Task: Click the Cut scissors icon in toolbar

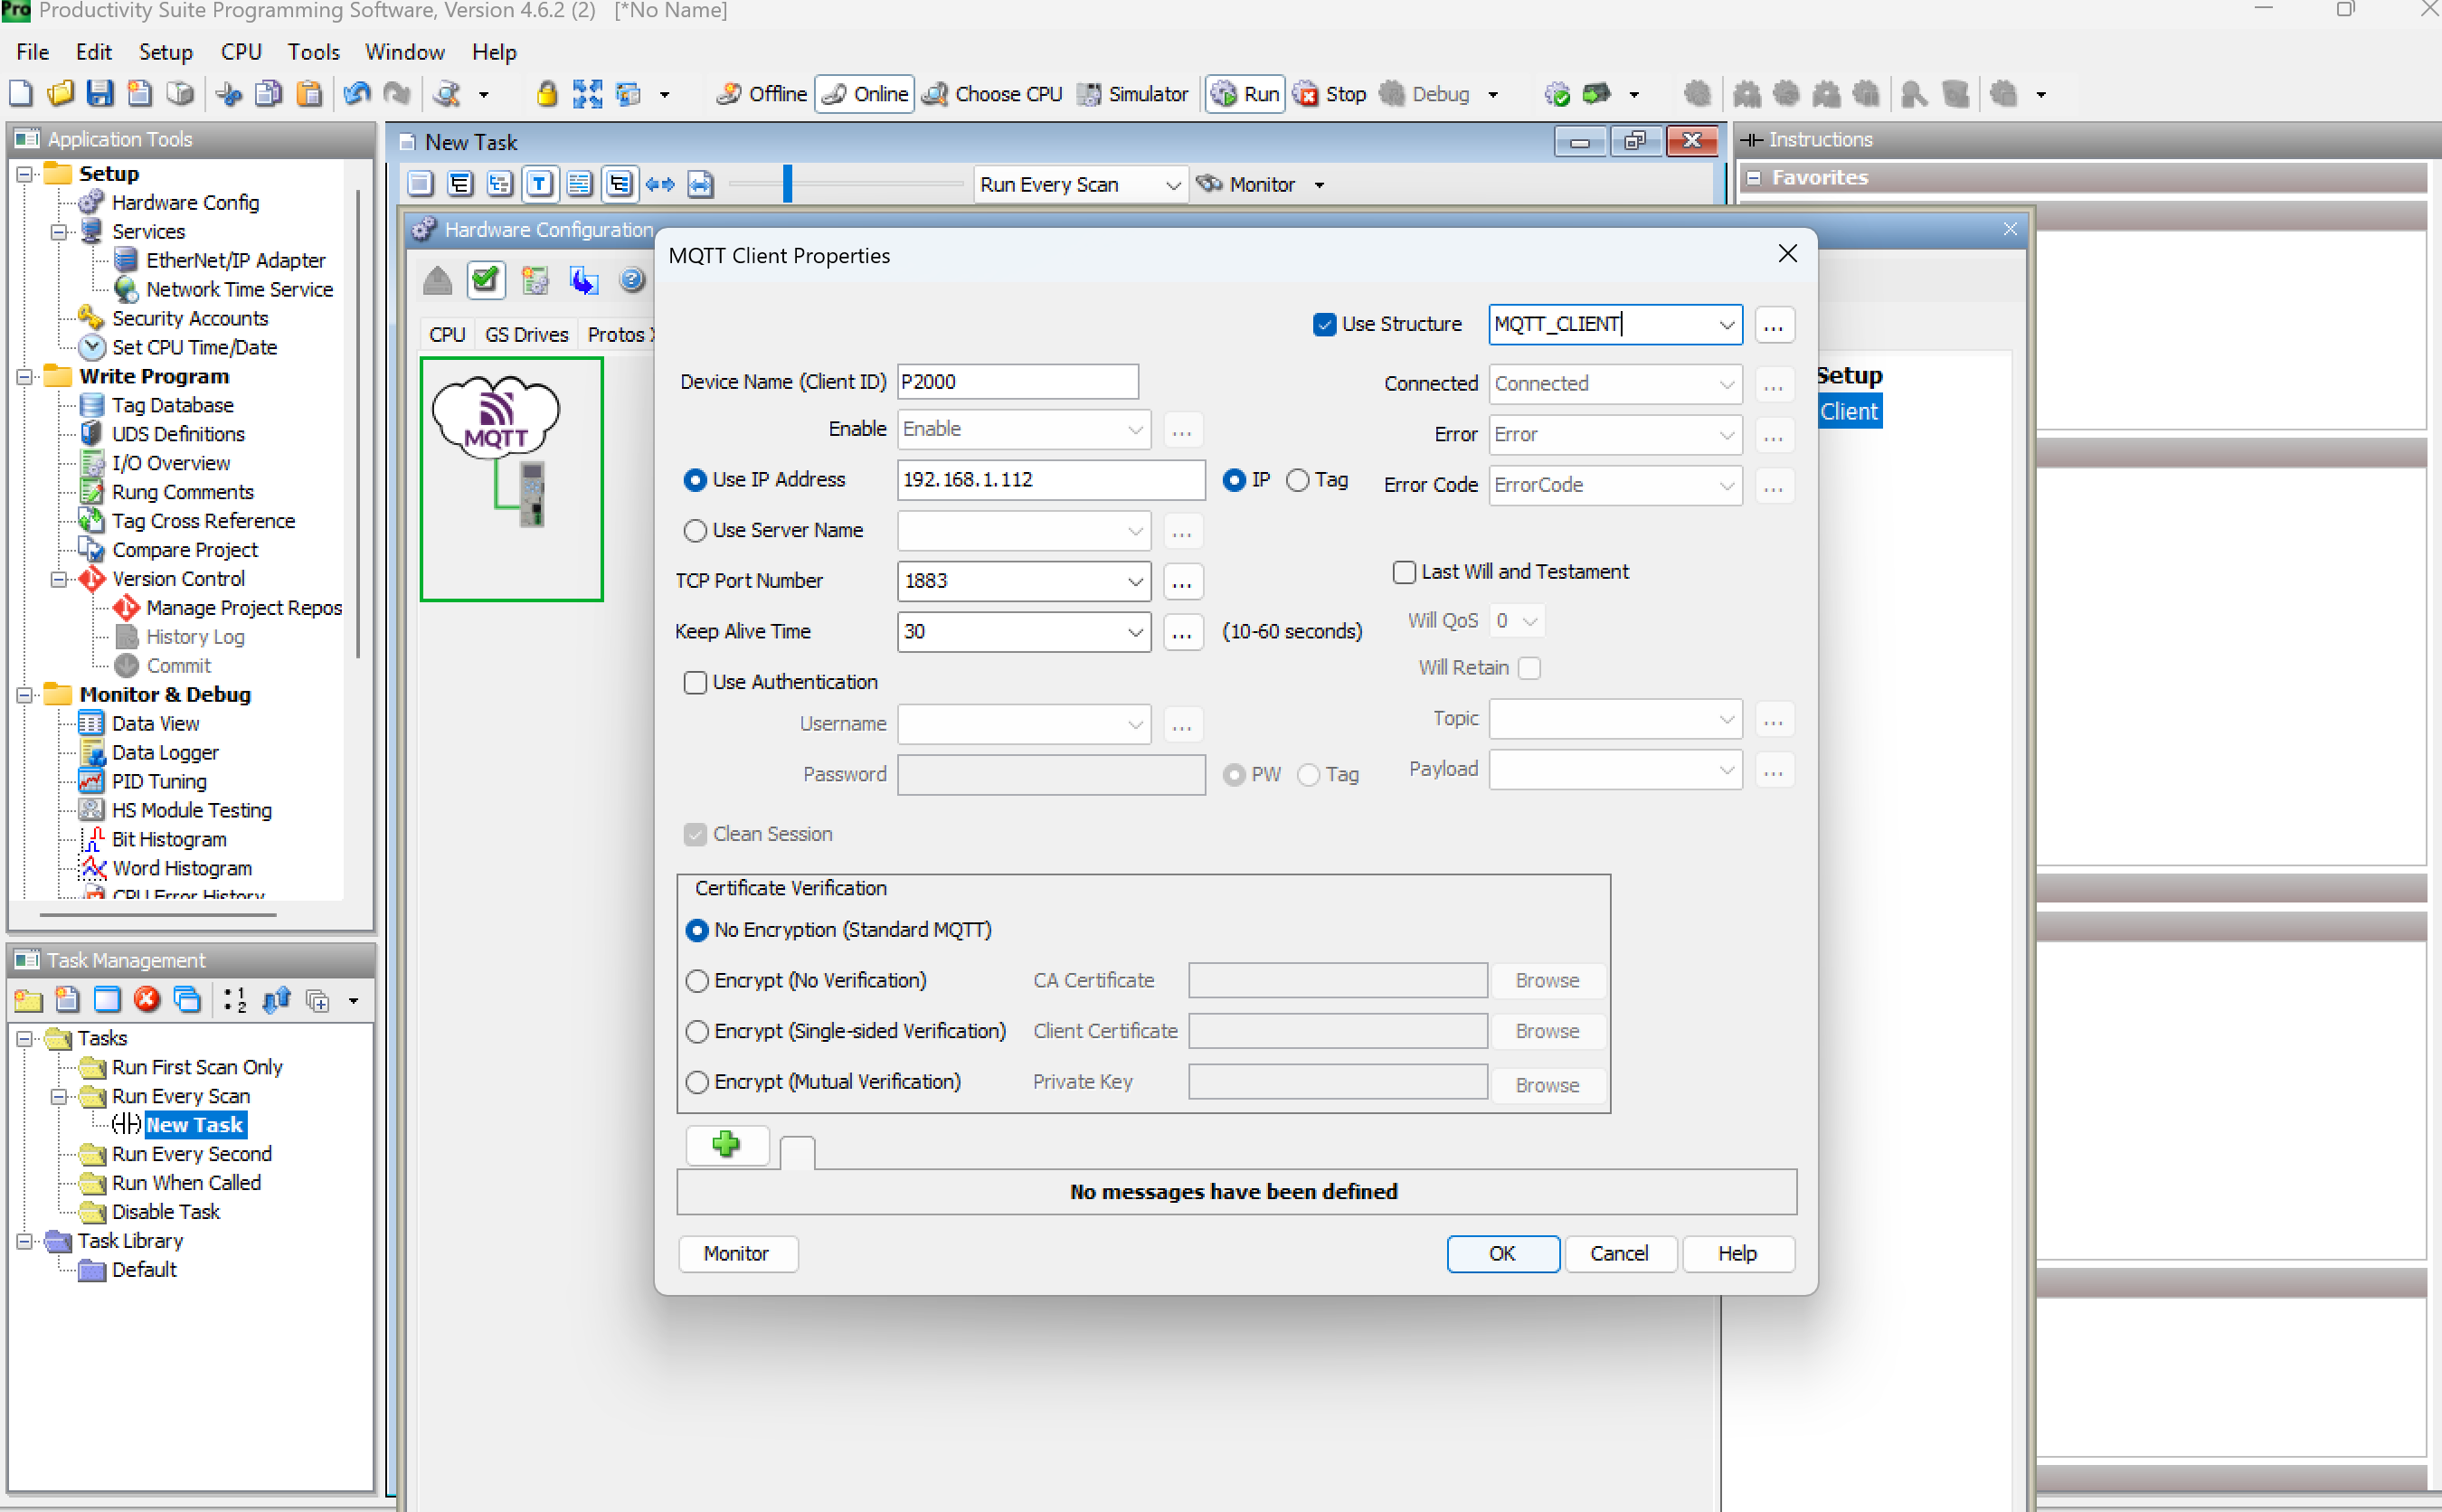Action: click(229, 94)
